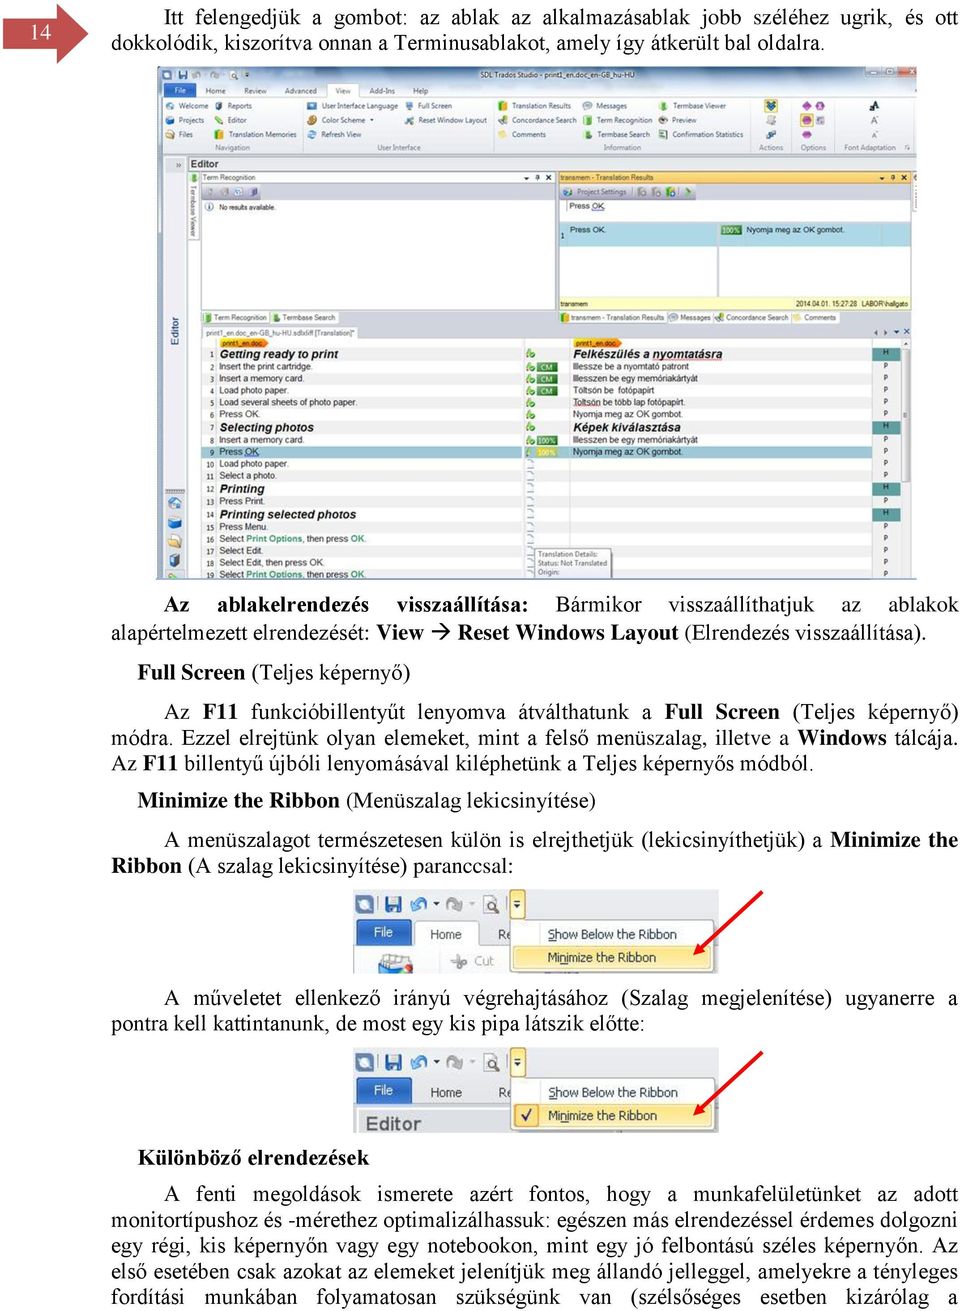The image size is (960, 1311).
Task: Toggle auto-hide pin on Term Recognition panel
Action: click(x=537, y=178)
